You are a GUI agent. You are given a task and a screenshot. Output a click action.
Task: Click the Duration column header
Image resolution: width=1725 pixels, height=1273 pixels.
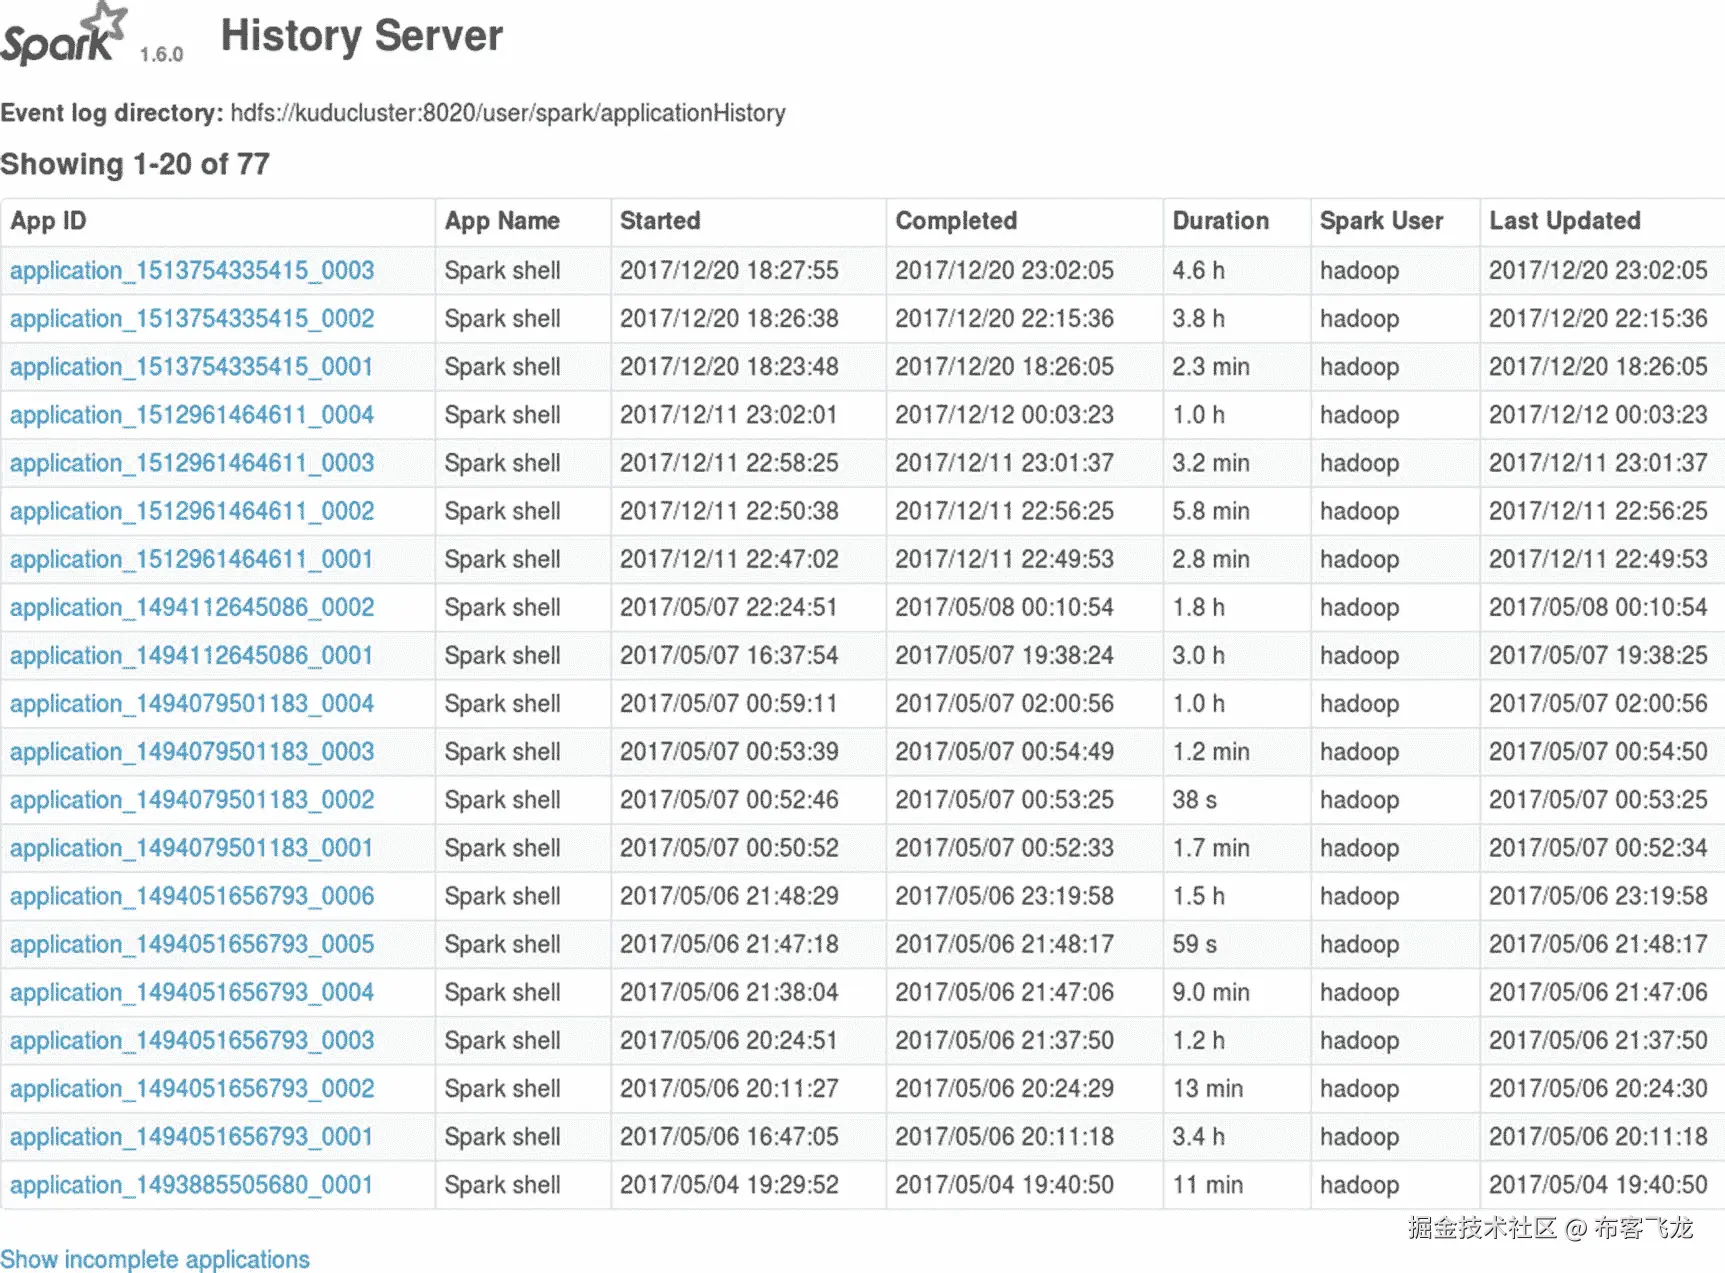1221,221
